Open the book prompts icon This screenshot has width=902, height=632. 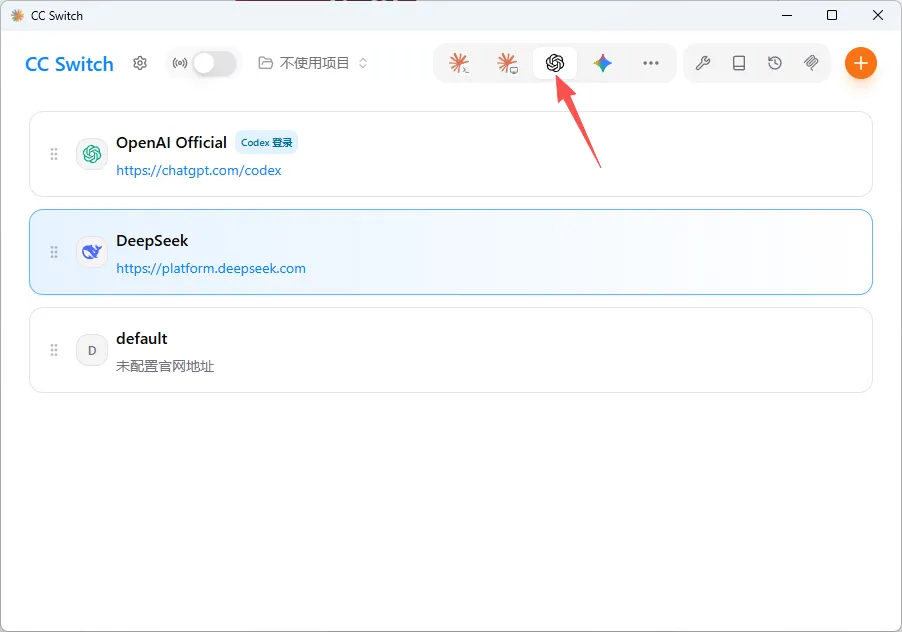coord(739,63)
